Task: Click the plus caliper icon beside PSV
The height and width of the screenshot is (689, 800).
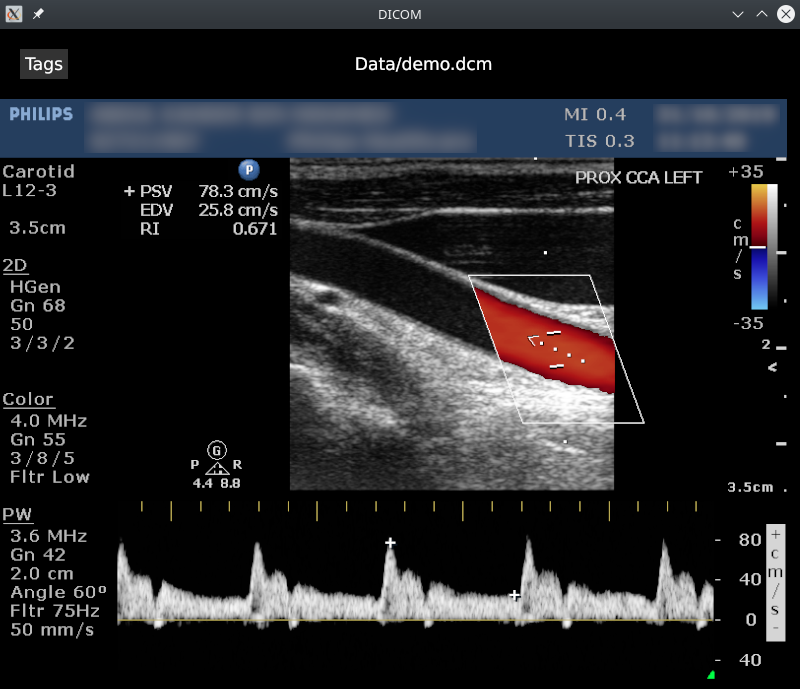Action: coord(128,191)
